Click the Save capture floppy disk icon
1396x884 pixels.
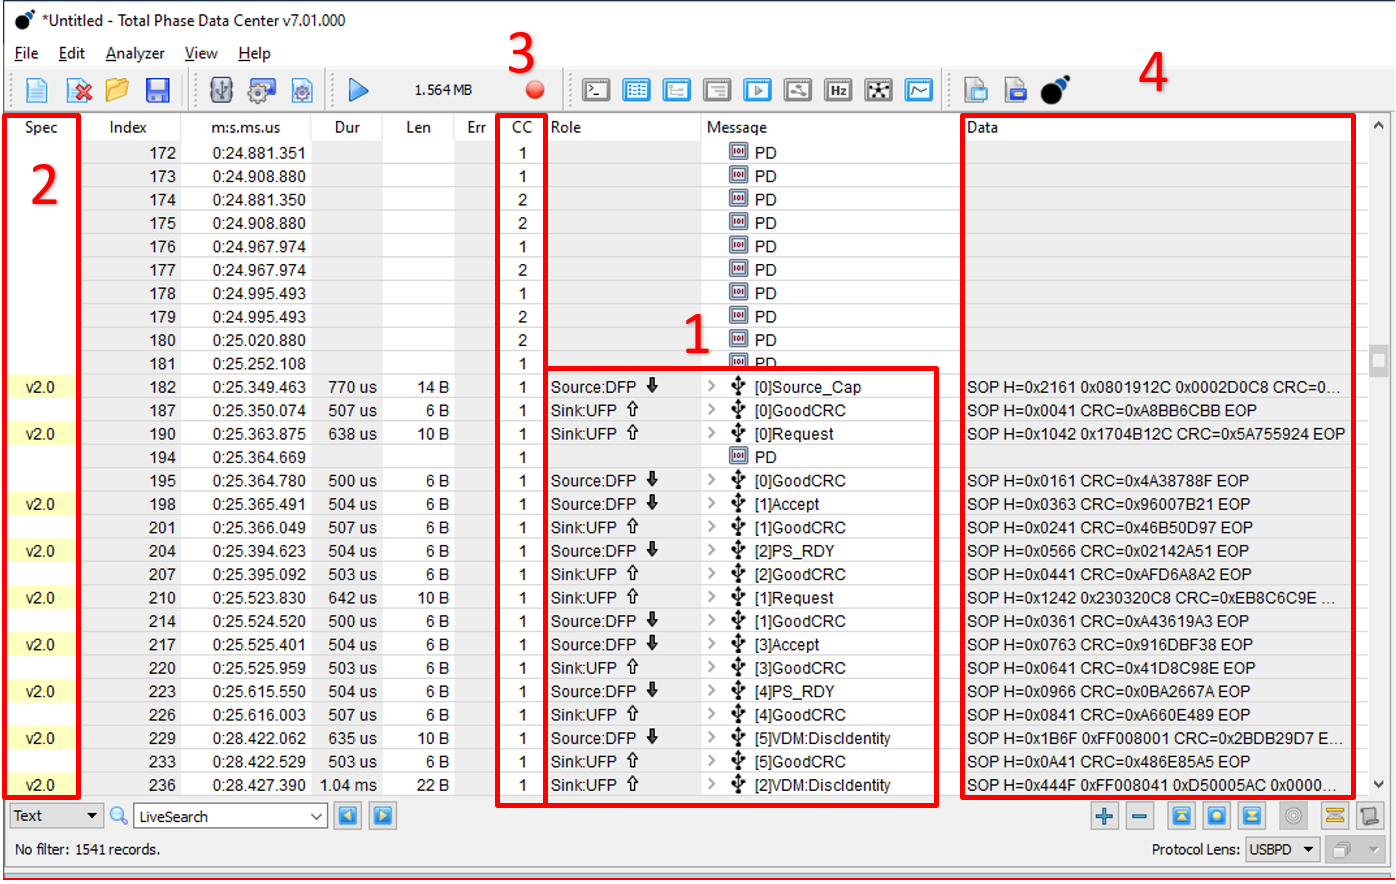coord(157,90)
